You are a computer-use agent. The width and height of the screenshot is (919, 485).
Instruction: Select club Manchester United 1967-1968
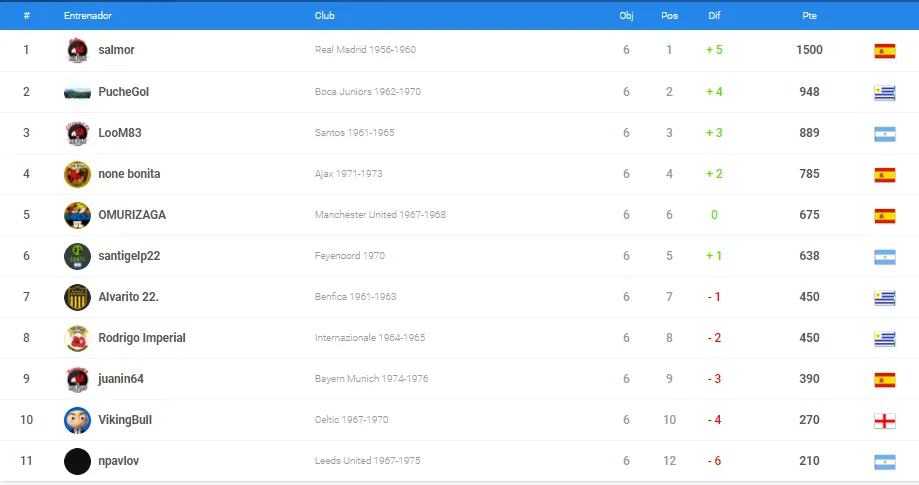point(380,215)
